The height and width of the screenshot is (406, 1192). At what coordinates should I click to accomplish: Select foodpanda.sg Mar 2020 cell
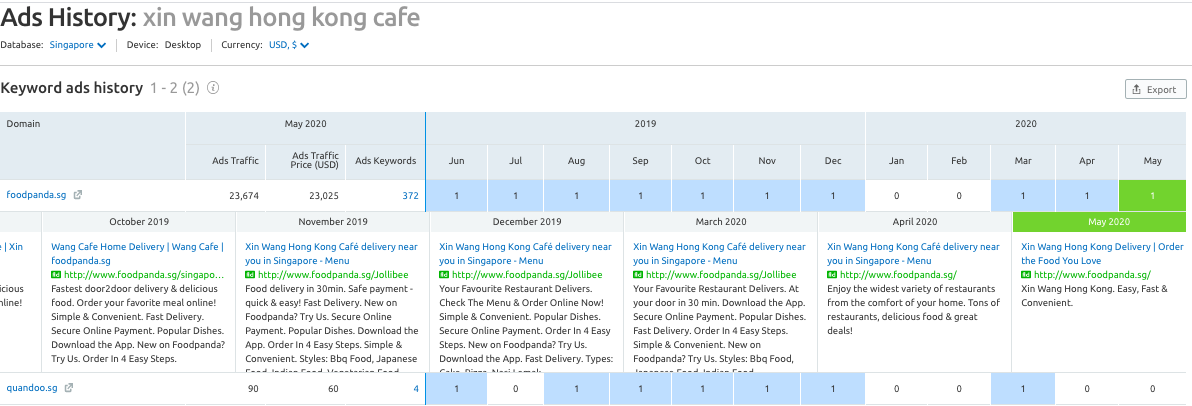pos(1022,196)
